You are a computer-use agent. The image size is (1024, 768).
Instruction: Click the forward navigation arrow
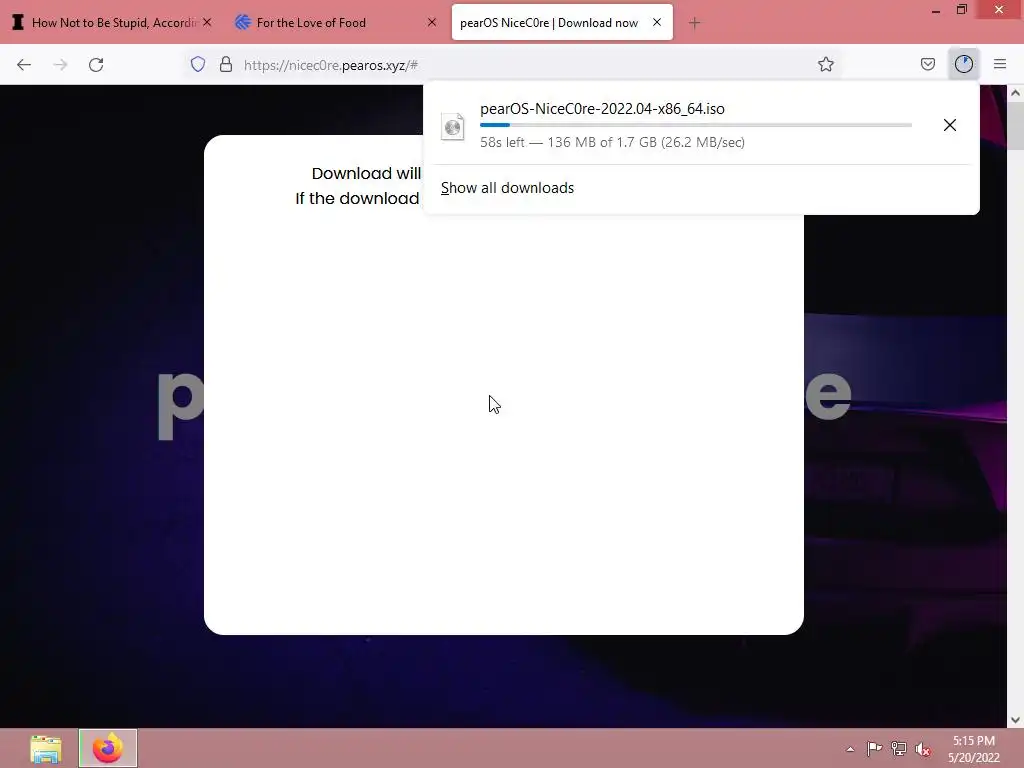pyautogui.click(x=60, y=65)
